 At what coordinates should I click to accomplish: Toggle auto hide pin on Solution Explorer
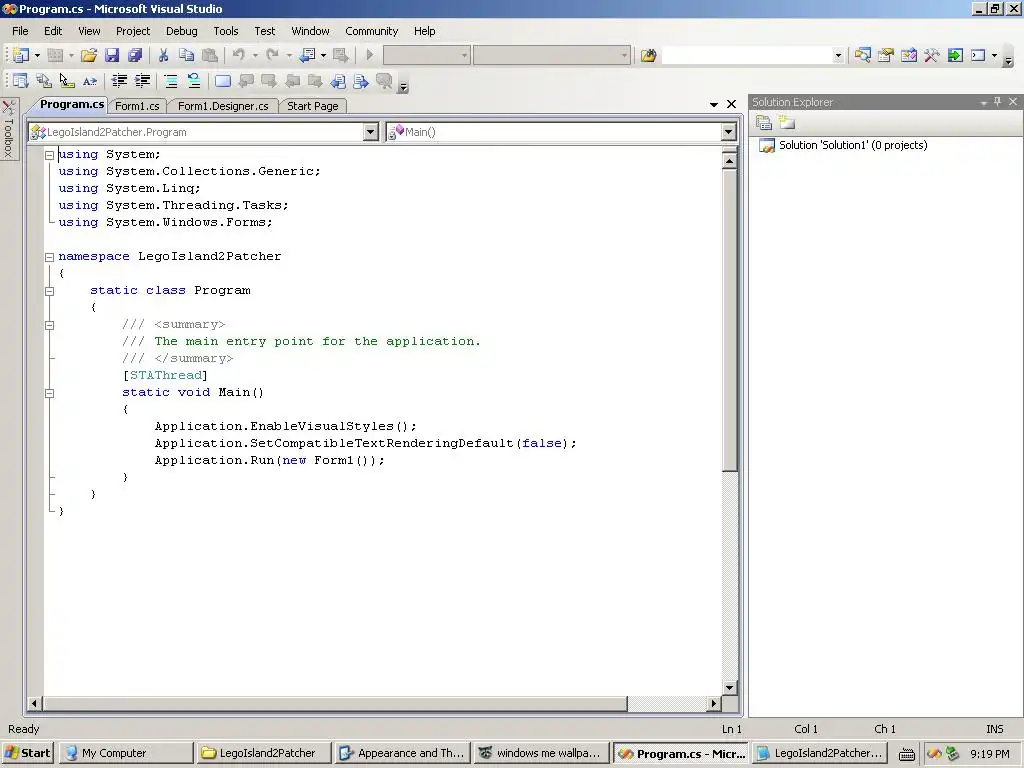click(997, 102)
